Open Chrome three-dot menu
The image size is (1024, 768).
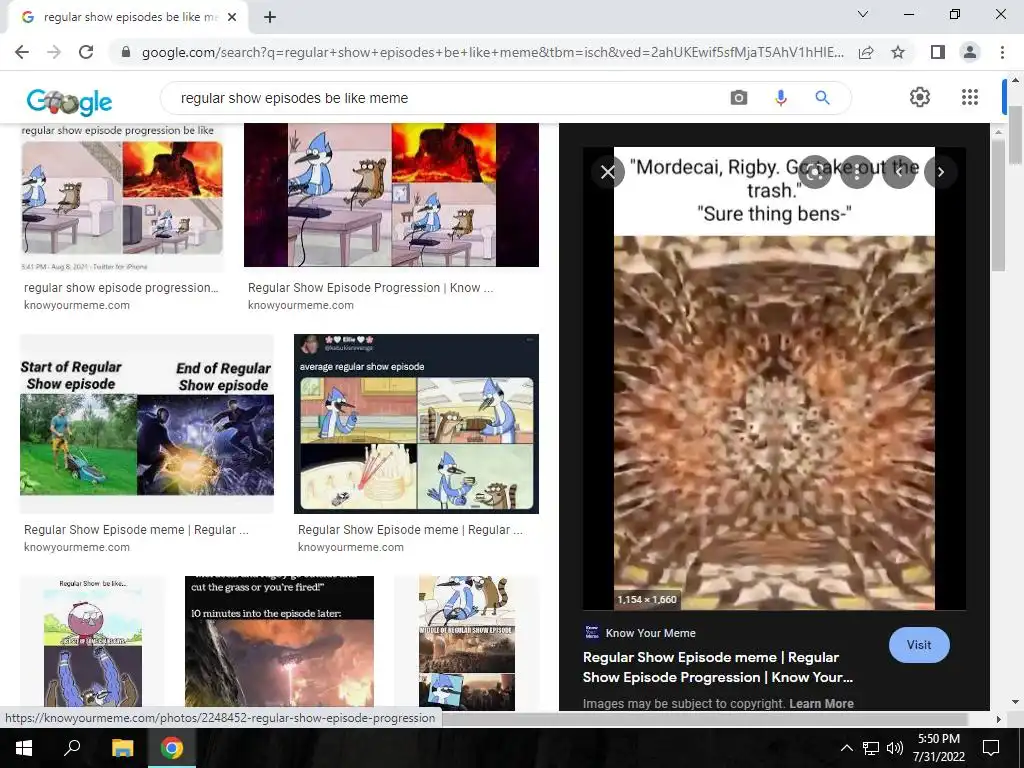pos(1002,52)
